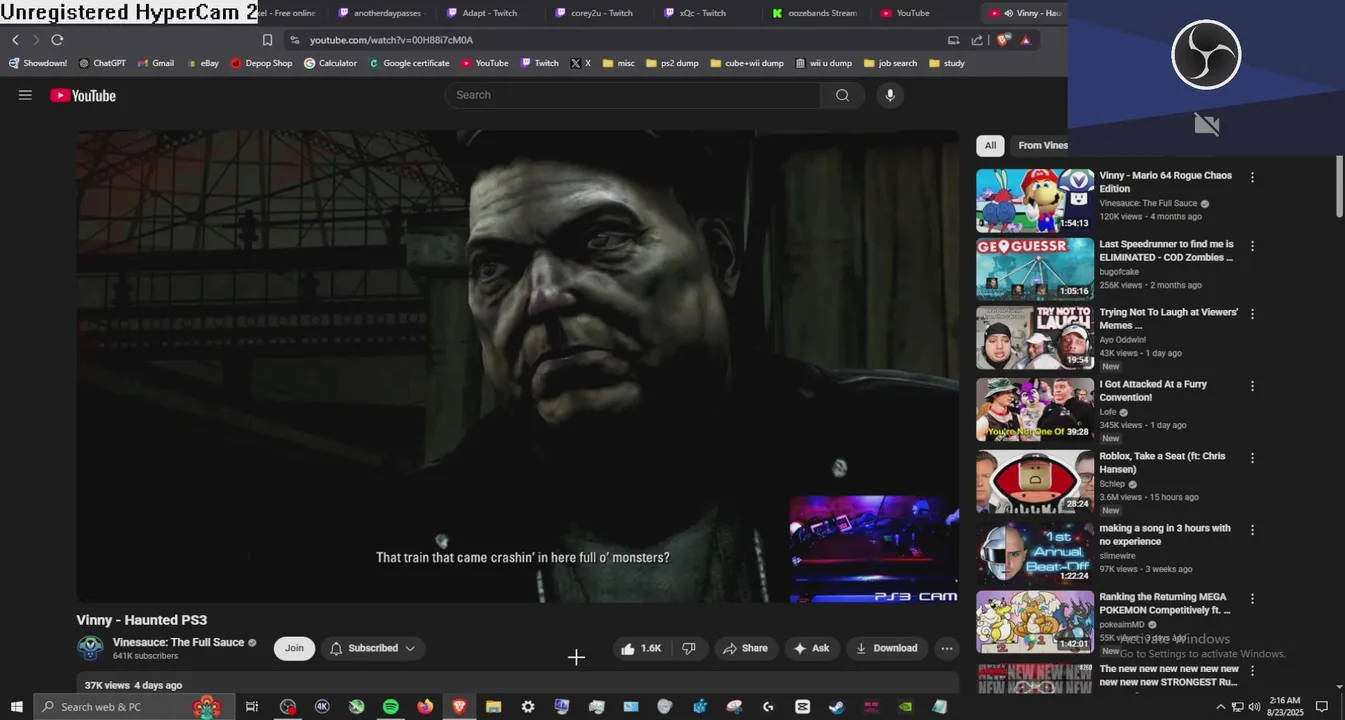Open Steam from the taskbar

836,706
